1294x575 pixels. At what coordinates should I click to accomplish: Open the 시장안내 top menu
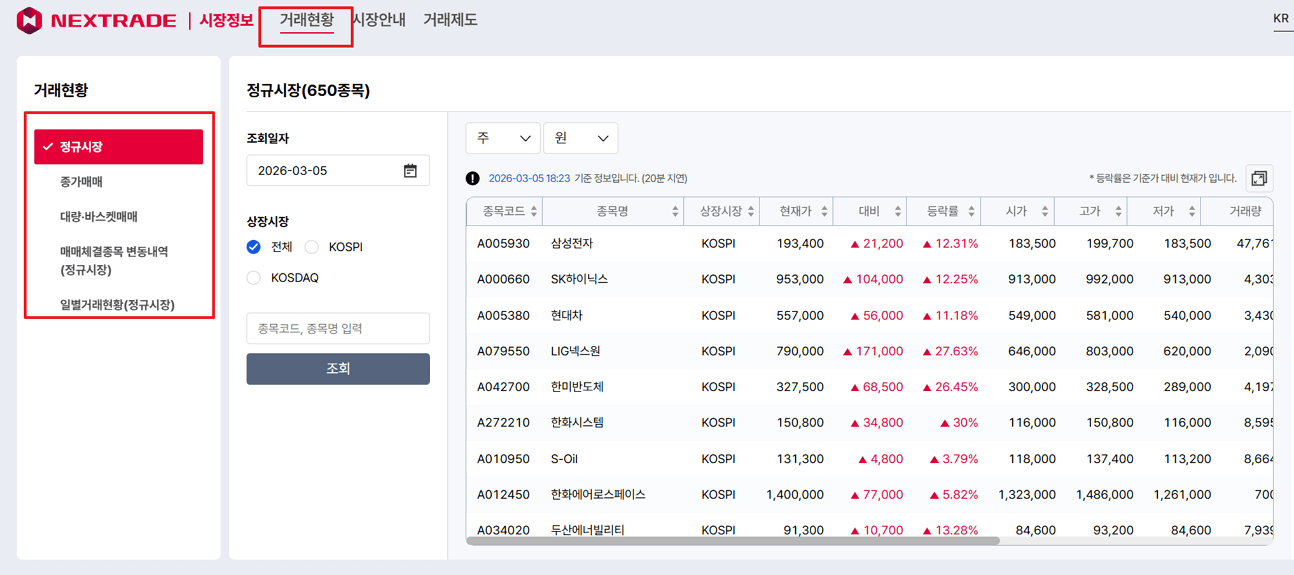(x=378, y=20)
